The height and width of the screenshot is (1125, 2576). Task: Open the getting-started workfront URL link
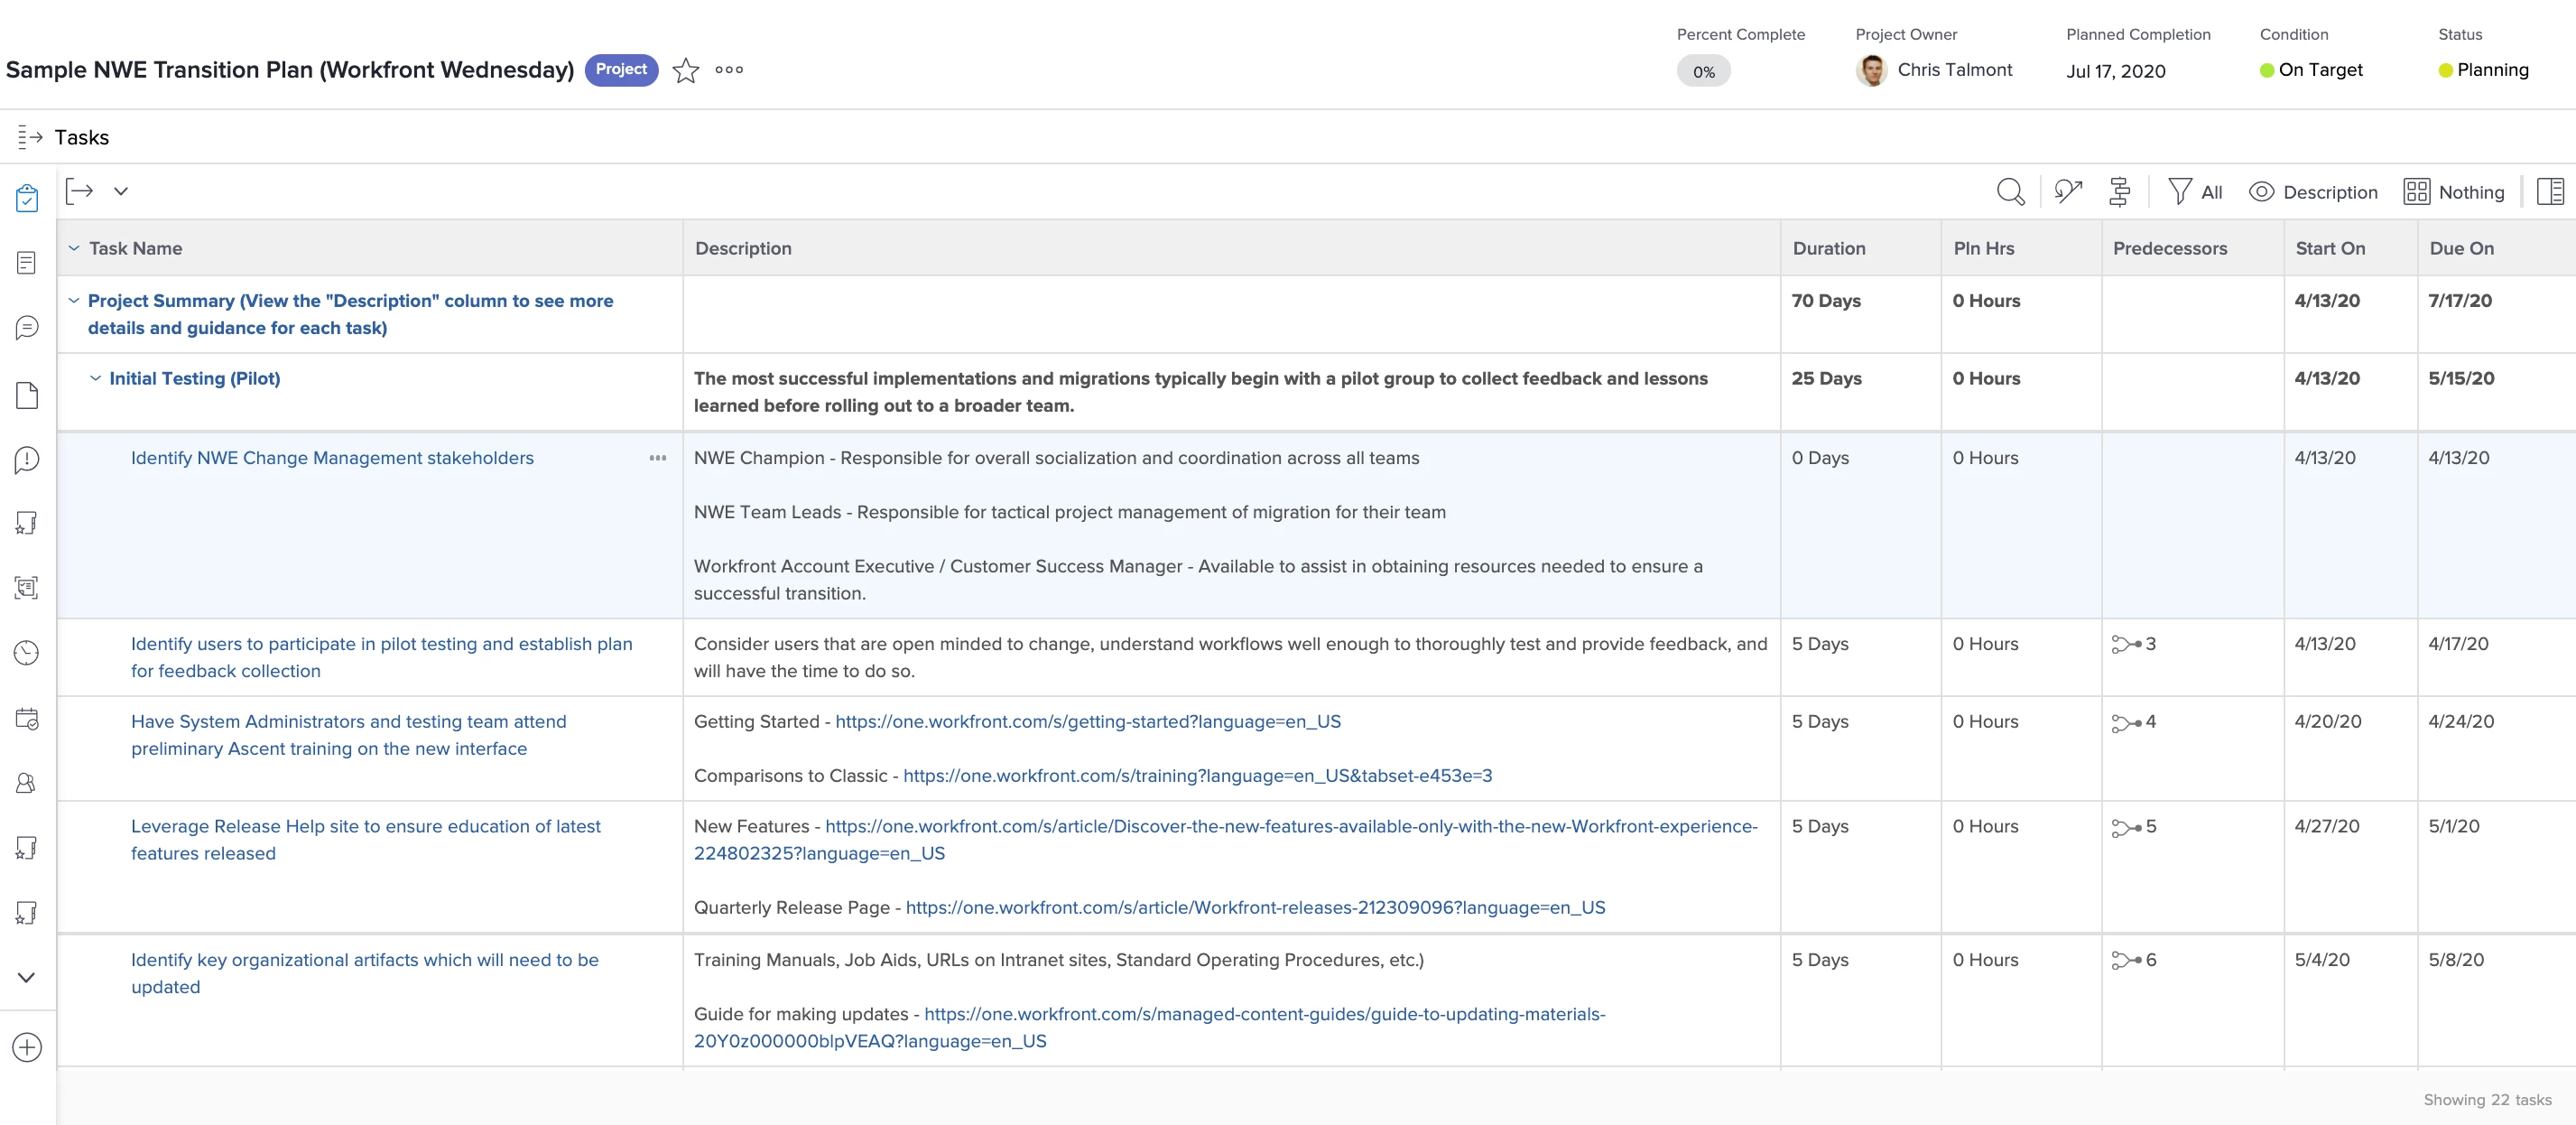(1087, 721)
